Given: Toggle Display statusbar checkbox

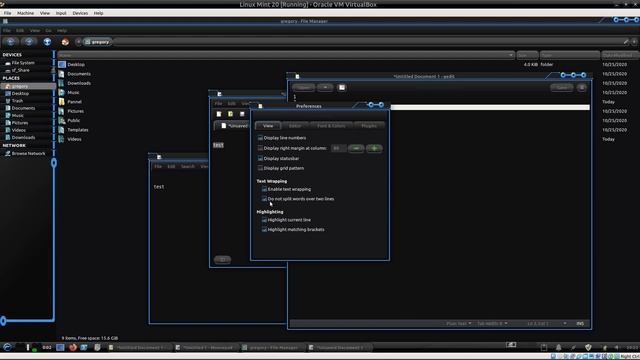Looking at the screenshot, I should (x=260, y=158).
